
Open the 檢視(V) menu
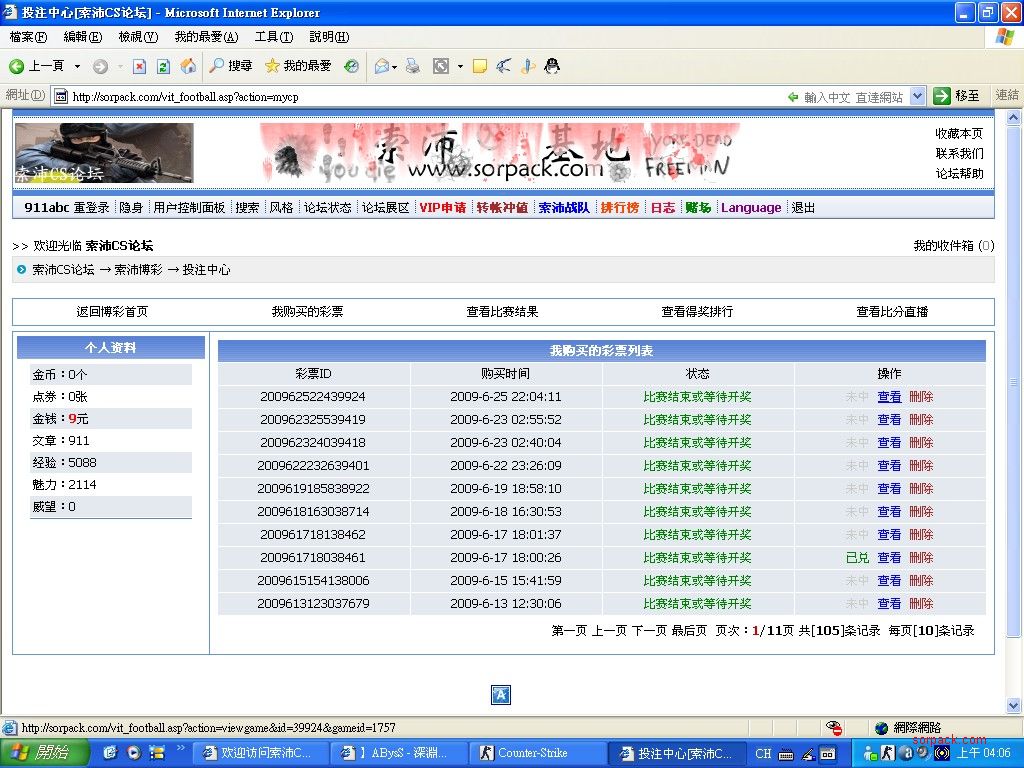point(138,37)
